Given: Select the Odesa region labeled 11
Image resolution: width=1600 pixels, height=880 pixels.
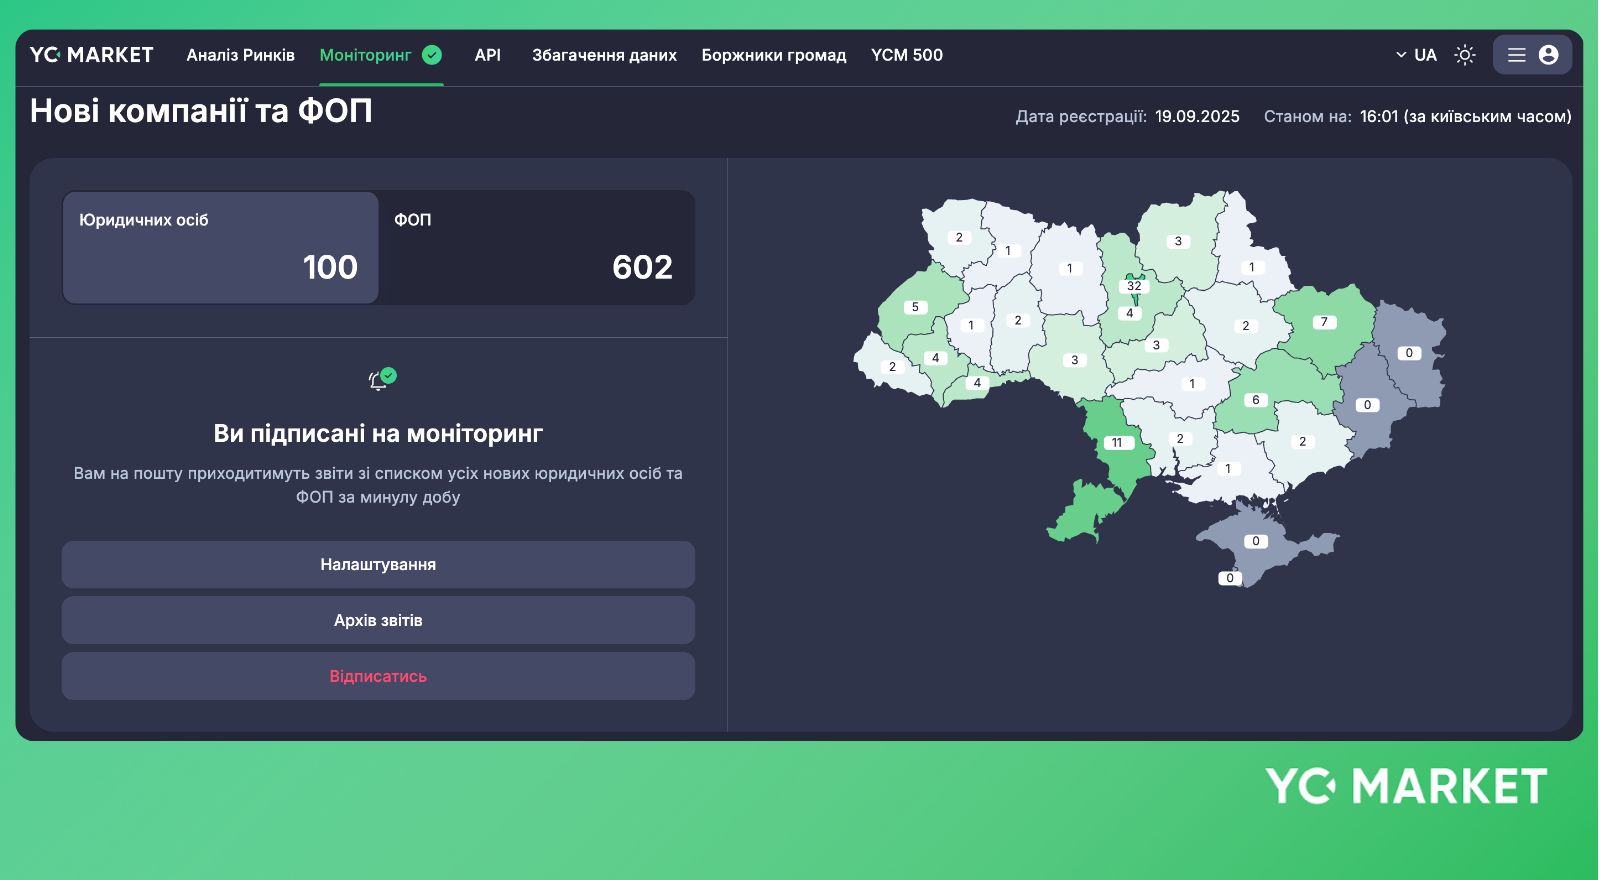Looking at the screenshot, I should pos(1117,443).
